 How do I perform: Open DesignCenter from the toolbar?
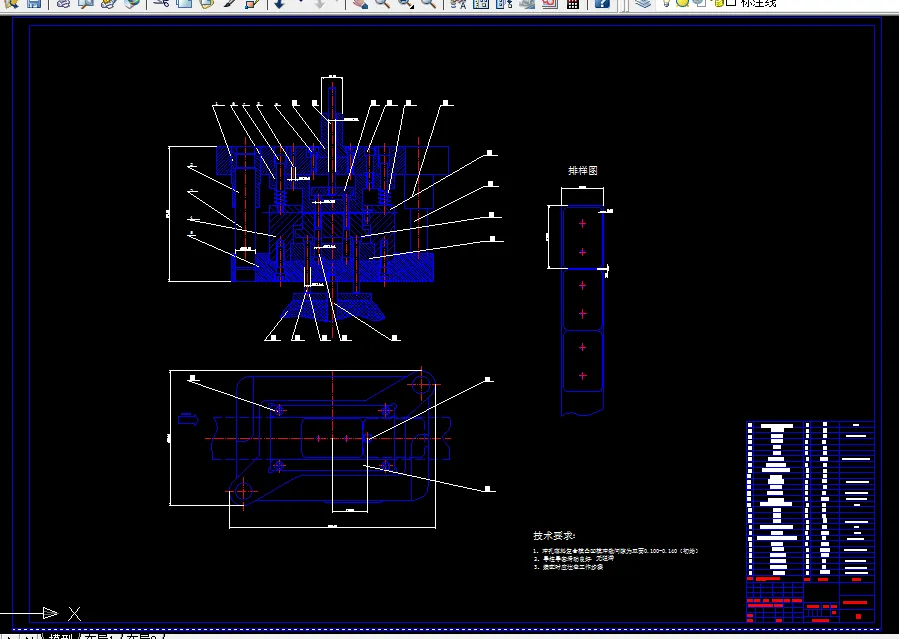tap(480, 3)
